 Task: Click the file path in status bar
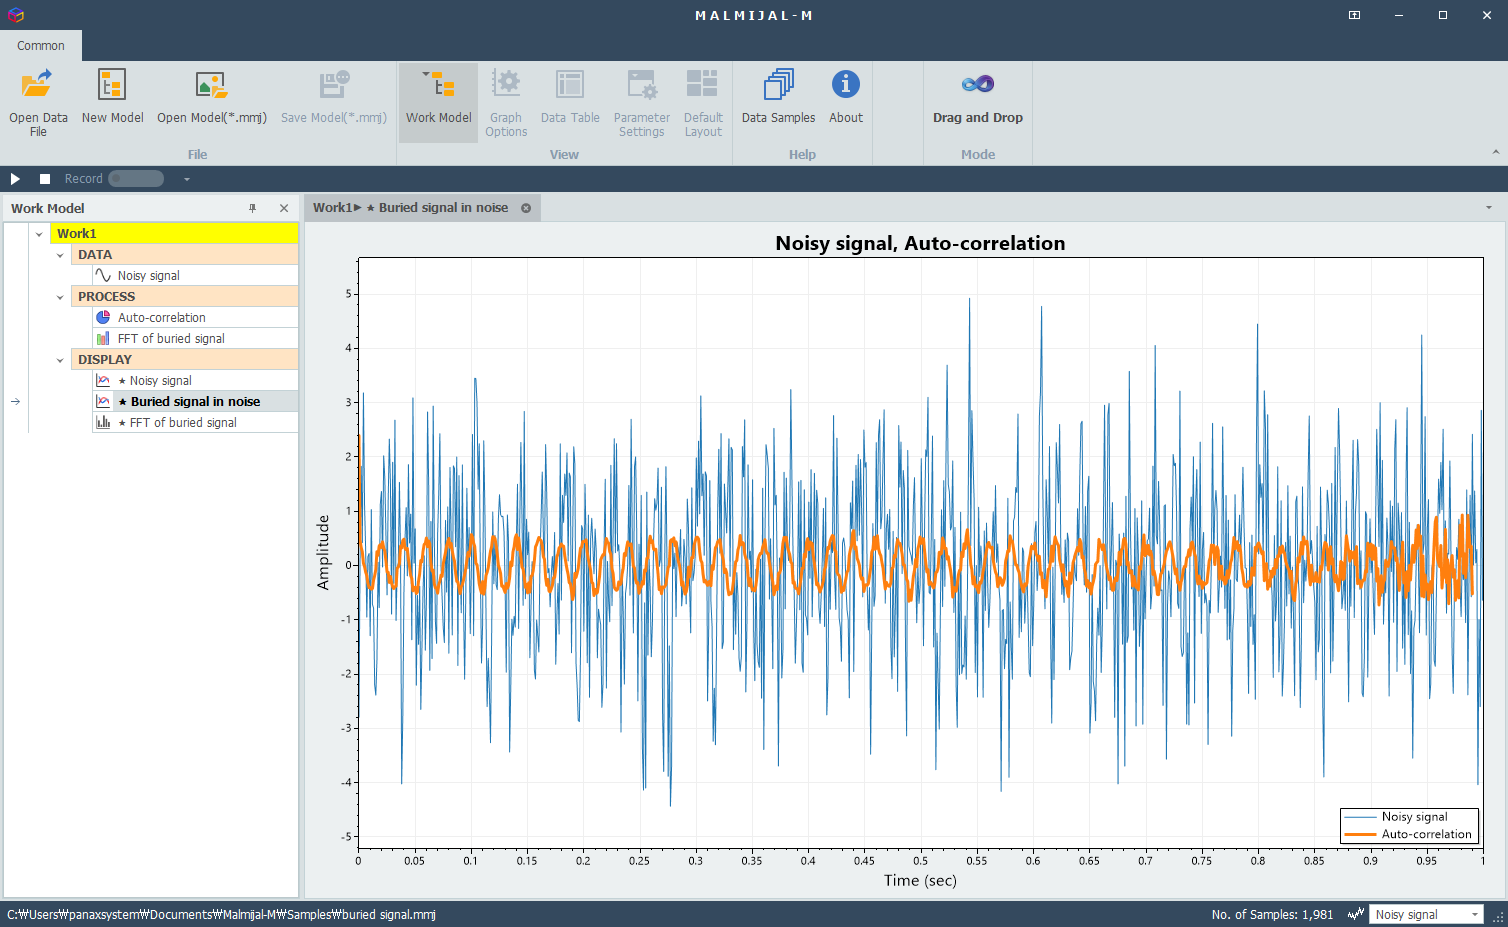(221, 914)
